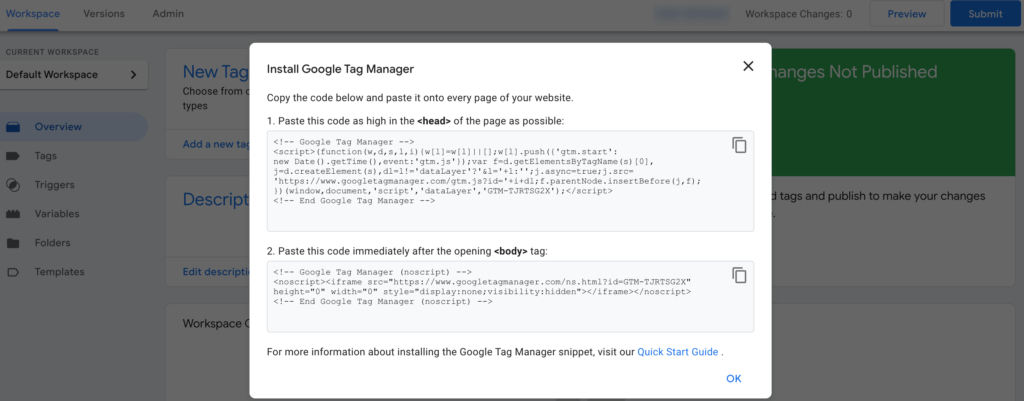Click the Folders folder icon
The width and height of the screenshot is (1024, 401).
[12, 243]
